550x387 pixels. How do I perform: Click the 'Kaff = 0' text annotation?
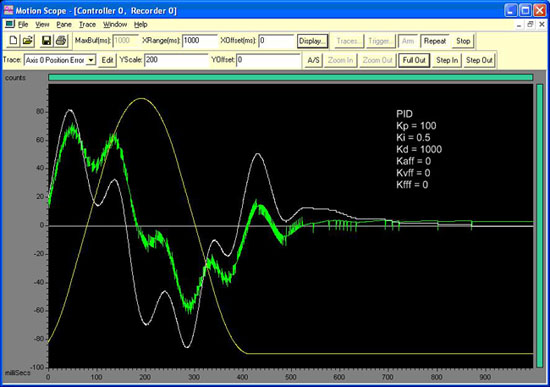(x=414, y=161)
